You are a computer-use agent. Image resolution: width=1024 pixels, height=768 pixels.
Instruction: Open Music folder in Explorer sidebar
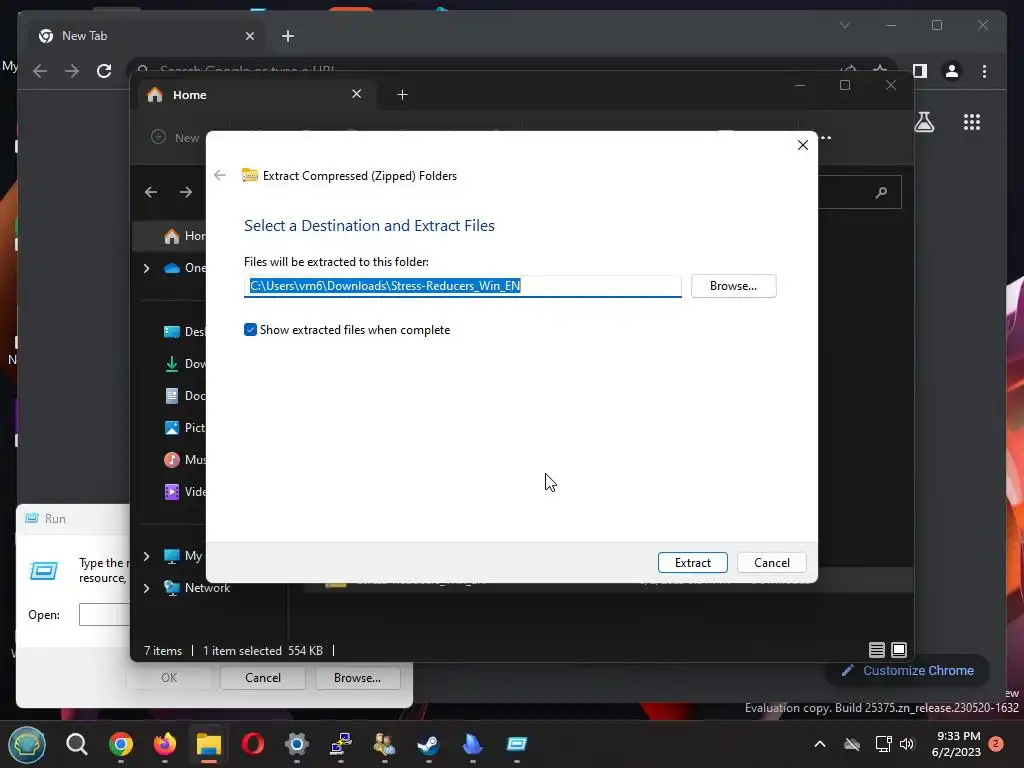pos(184,460)
